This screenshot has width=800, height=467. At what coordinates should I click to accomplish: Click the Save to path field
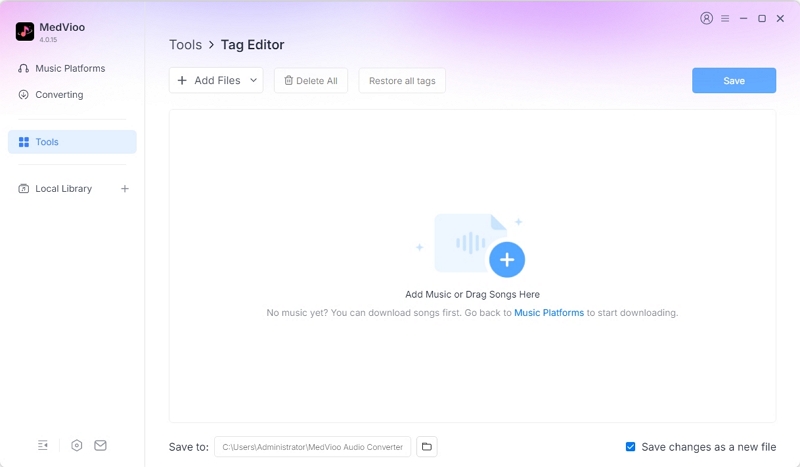[312, 447]
